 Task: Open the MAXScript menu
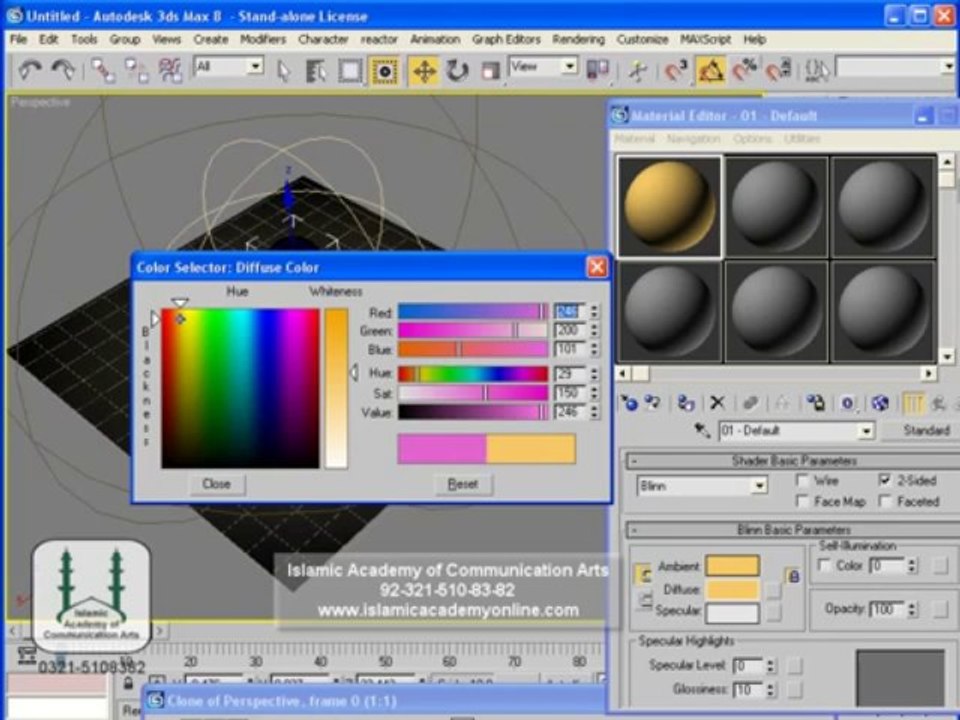pos(705,39)
